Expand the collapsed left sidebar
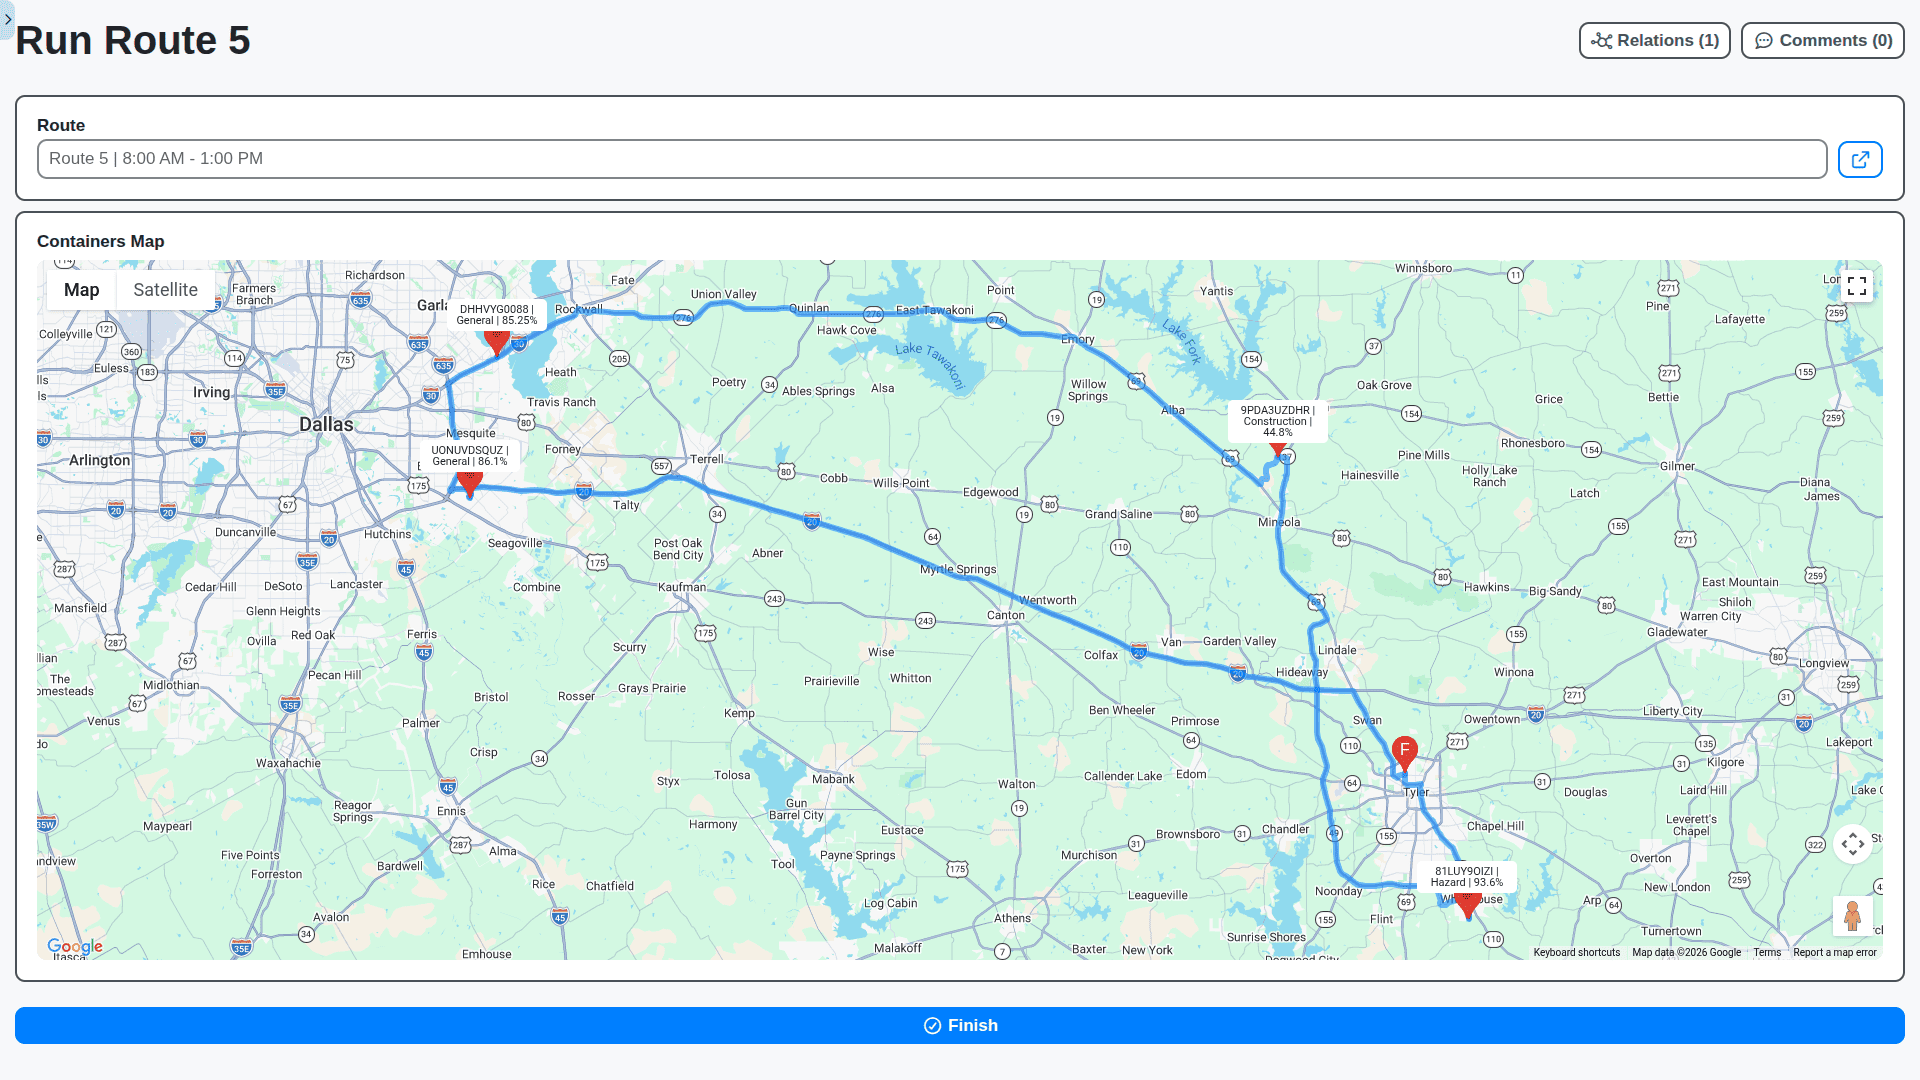 tap(8, 20)
